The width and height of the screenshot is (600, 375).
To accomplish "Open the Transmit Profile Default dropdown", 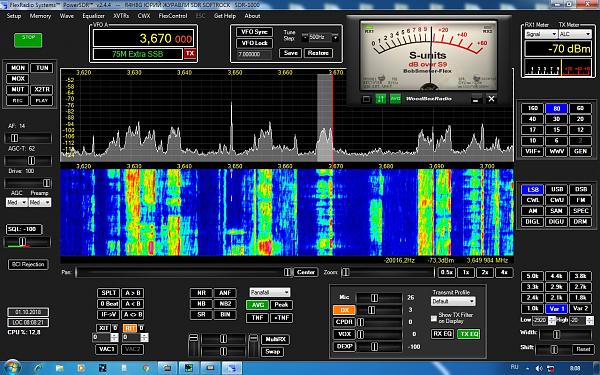I will (x=453, y=301).
